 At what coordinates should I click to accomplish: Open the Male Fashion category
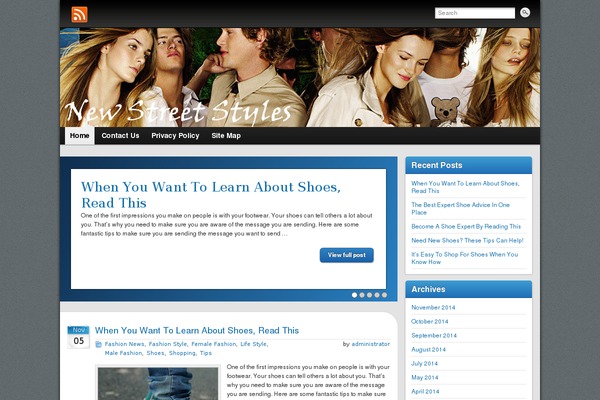point(123,353)
